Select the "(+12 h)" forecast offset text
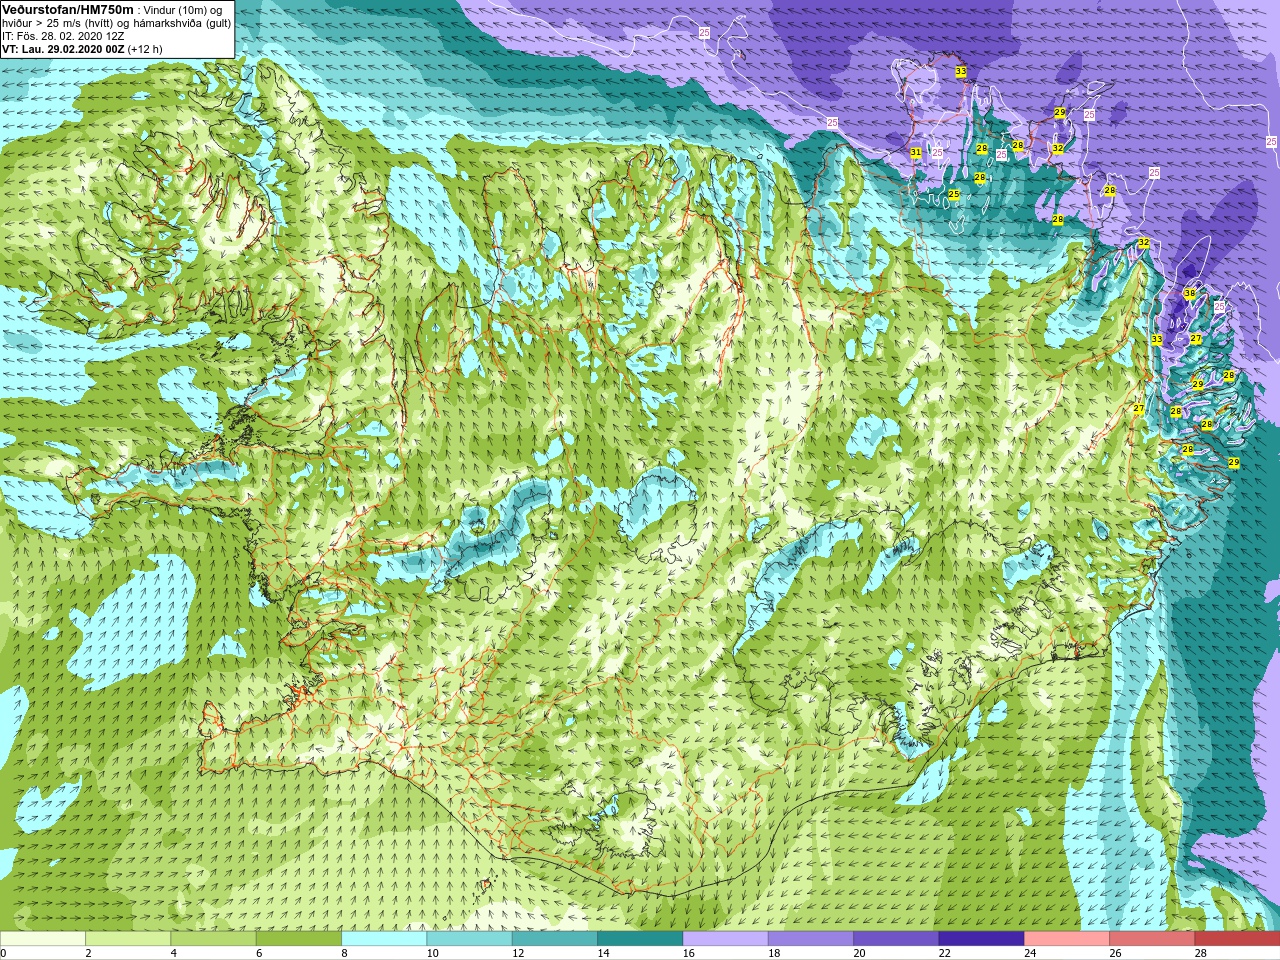Screen dimensions: 1280x960 (146, 49)
